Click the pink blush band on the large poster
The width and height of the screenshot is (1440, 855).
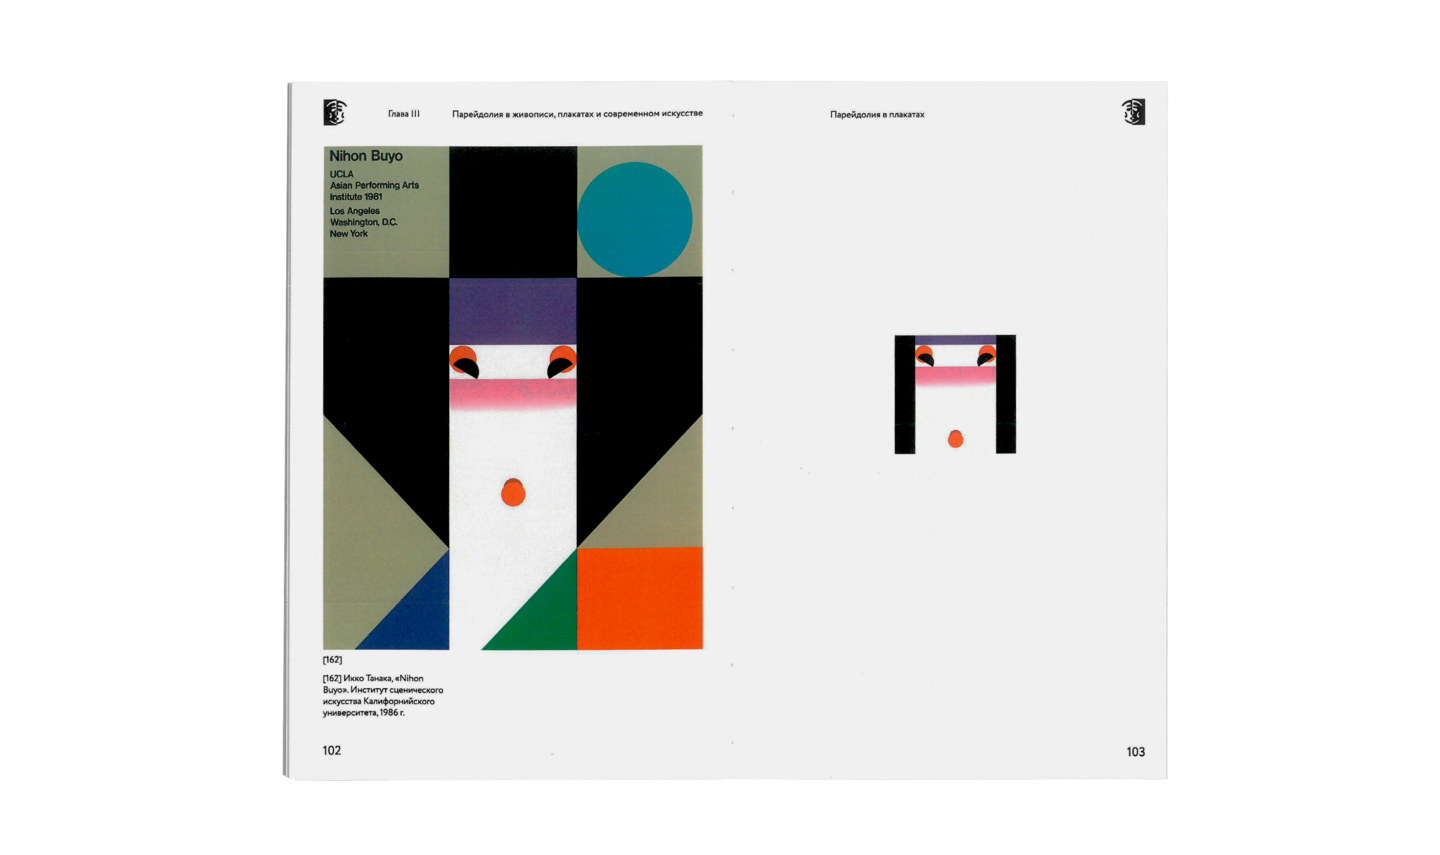[x=513, y=393]
